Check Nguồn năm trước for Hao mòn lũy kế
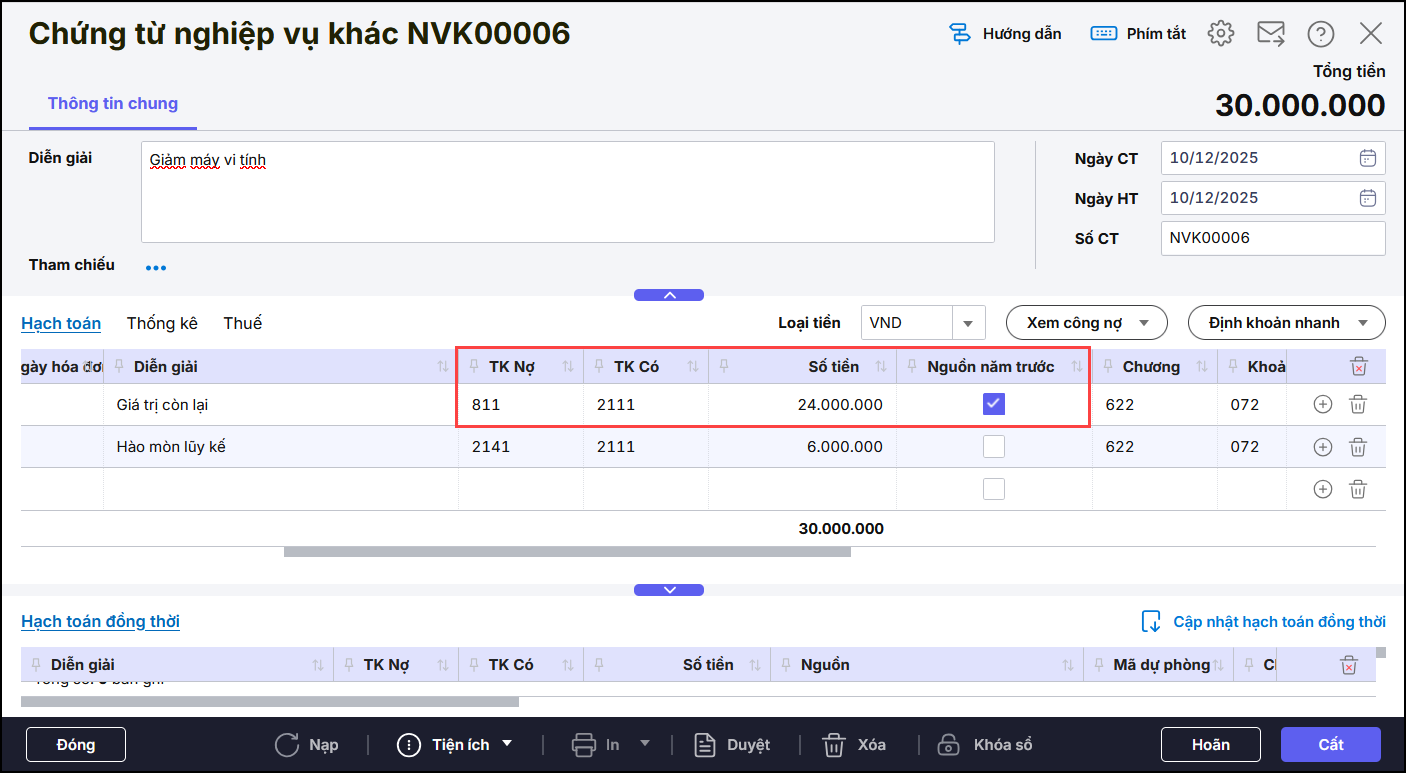This screenshot has height=773, width=1406. (x=993, y=447)
